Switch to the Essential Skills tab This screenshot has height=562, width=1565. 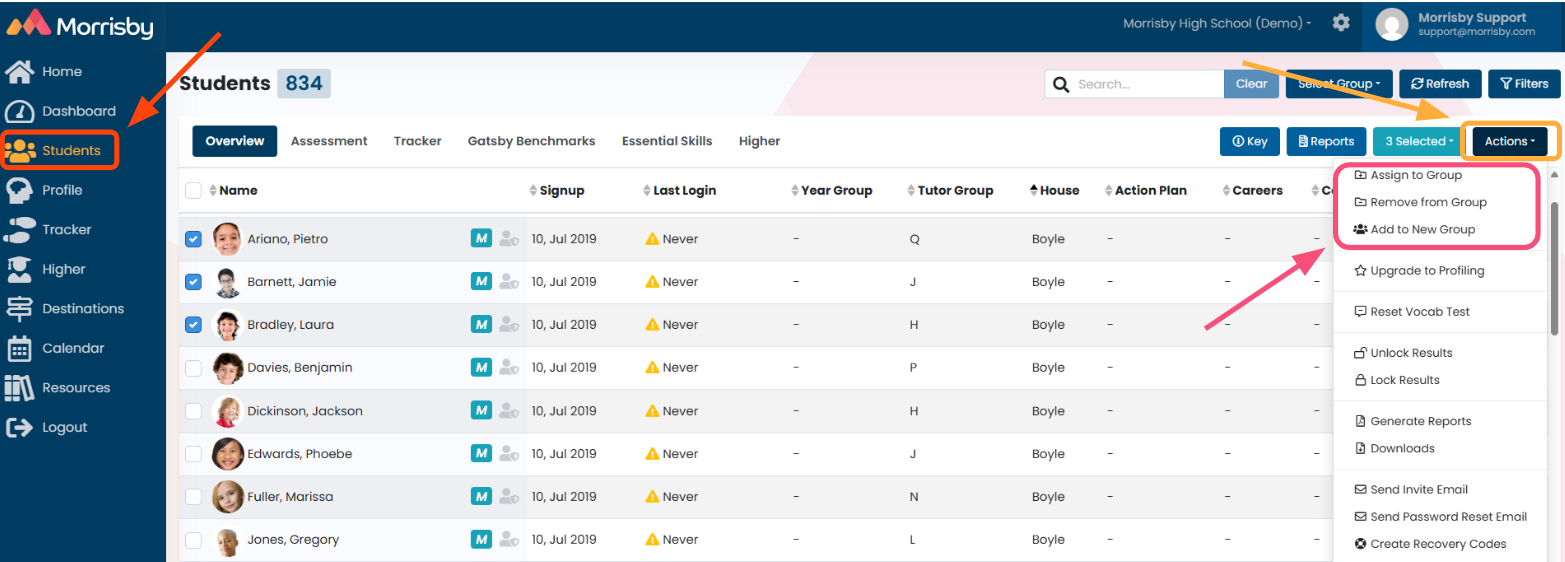[x=667, y=141]
